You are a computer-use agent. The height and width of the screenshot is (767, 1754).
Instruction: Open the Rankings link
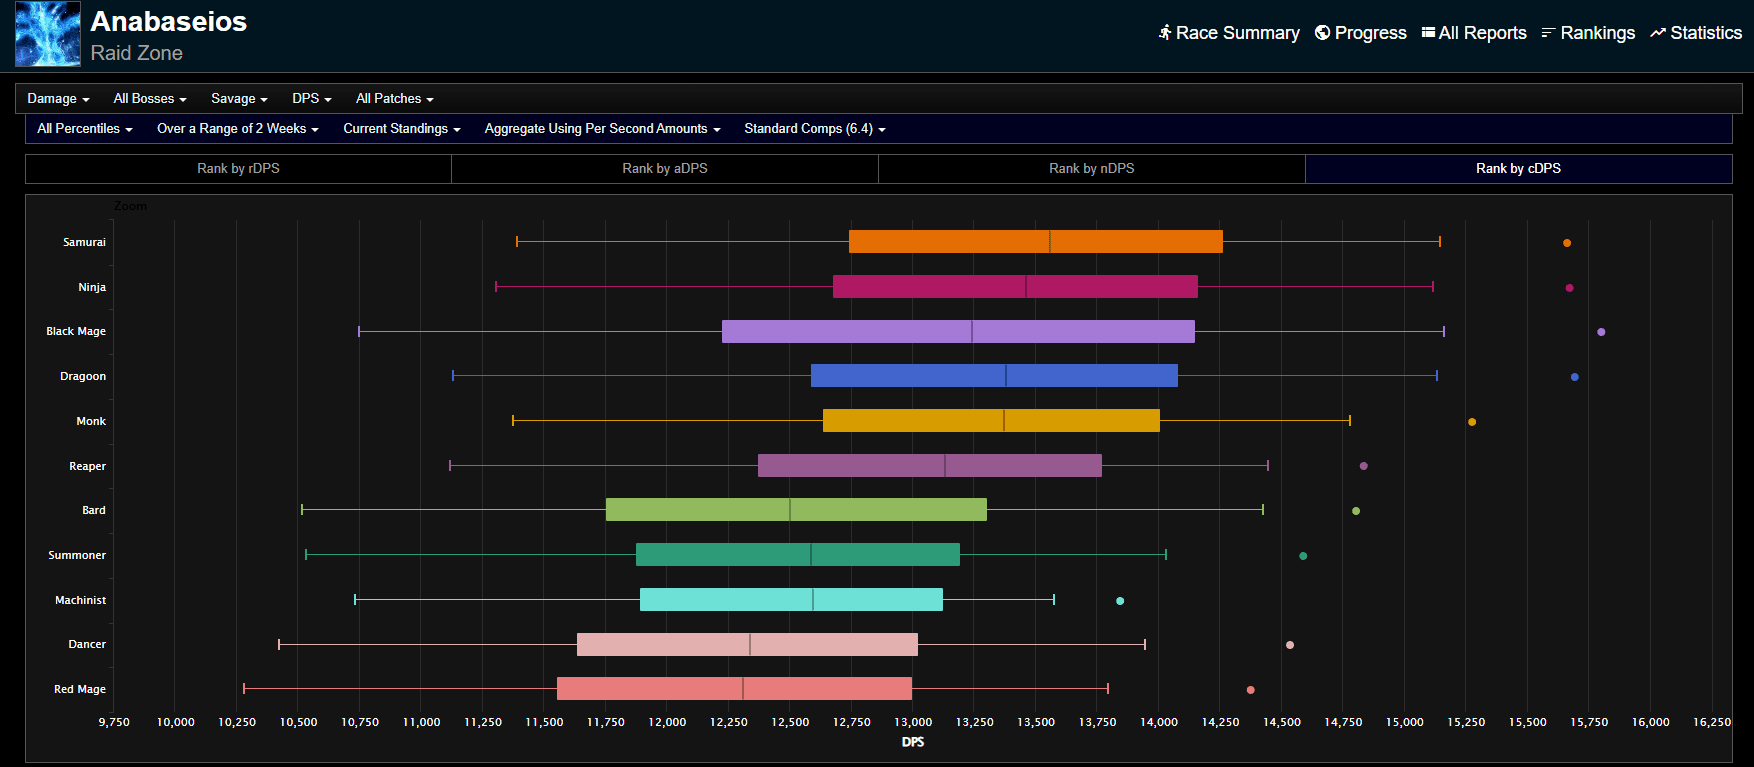point(1597,33)
